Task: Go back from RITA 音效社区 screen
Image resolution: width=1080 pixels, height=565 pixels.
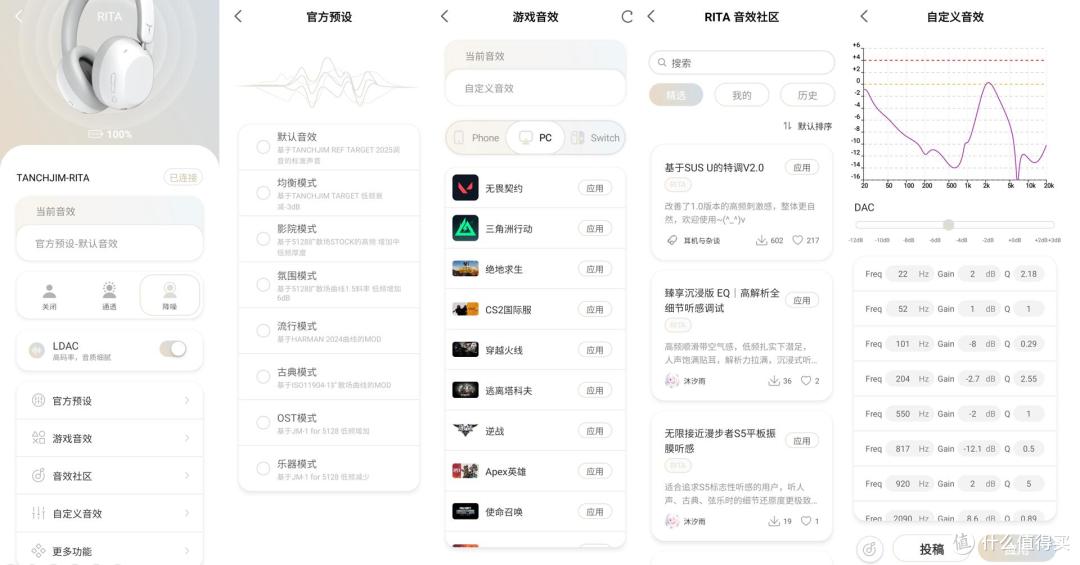Action: pos(651,16)
